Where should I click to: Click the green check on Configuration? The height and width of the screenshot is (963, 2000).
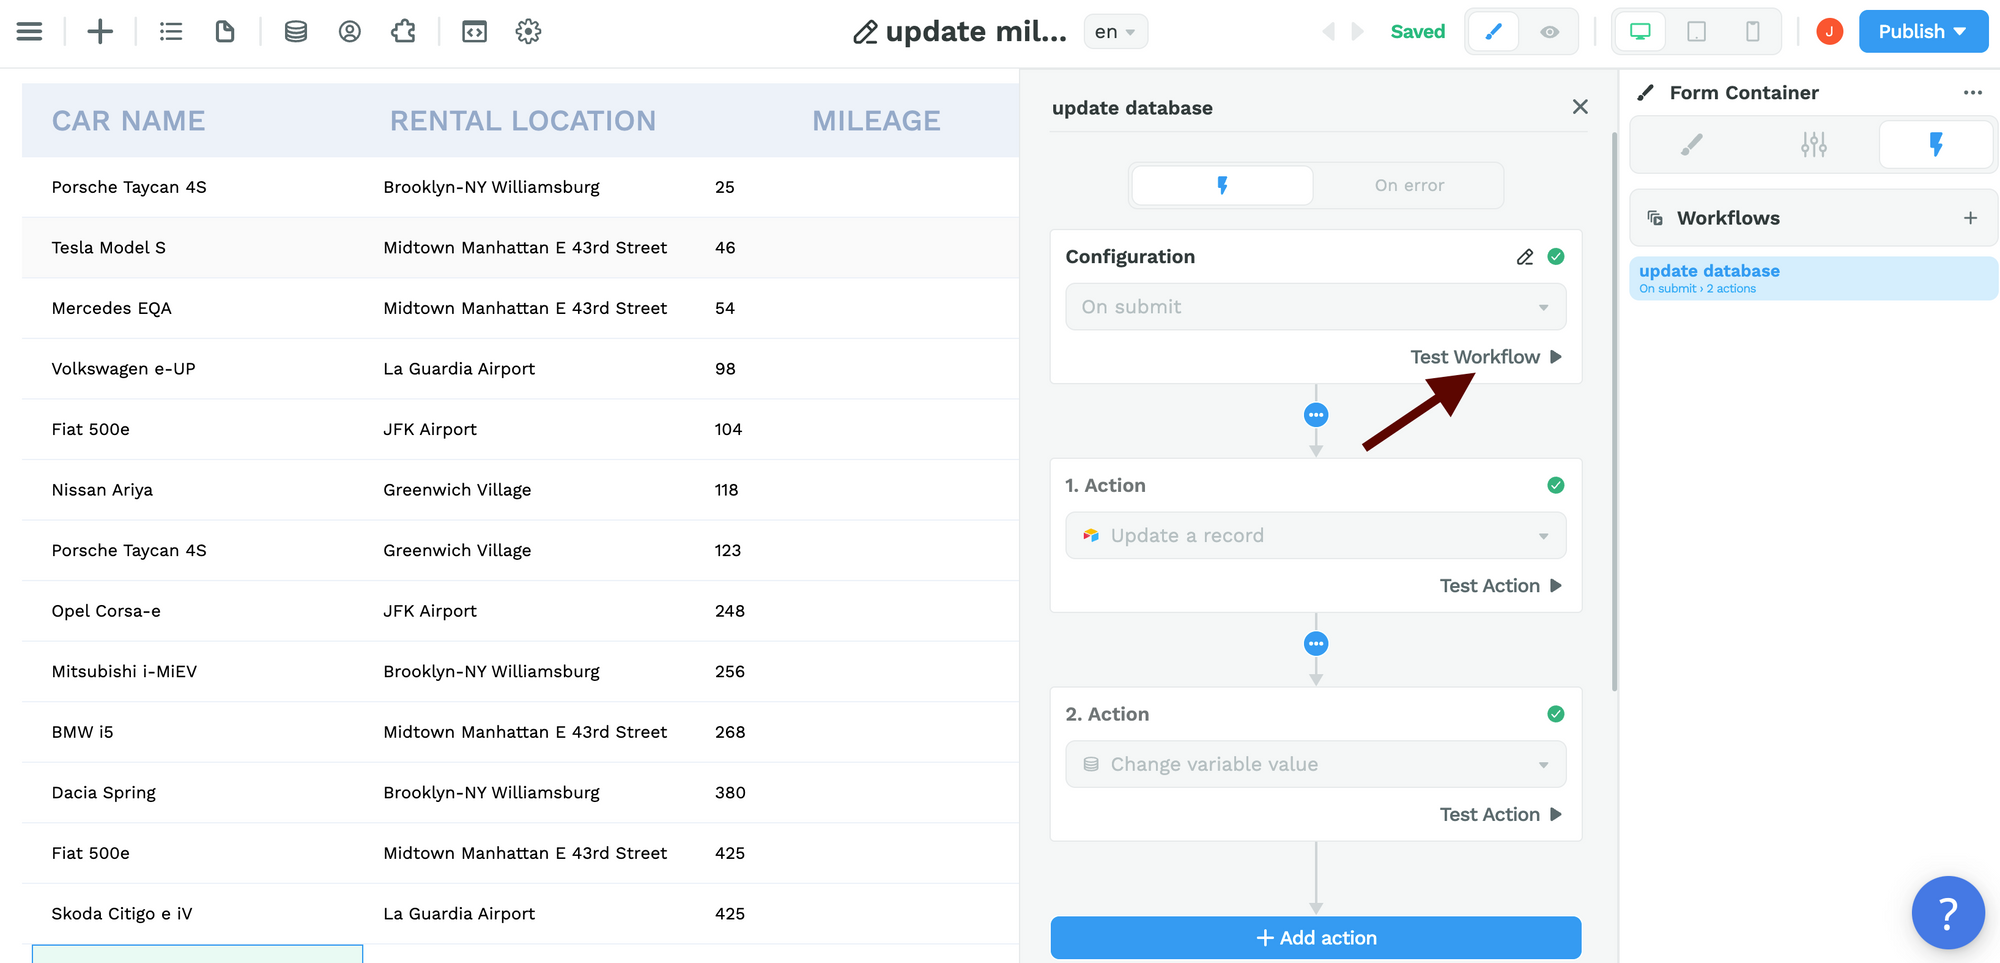pos(1556,257)
